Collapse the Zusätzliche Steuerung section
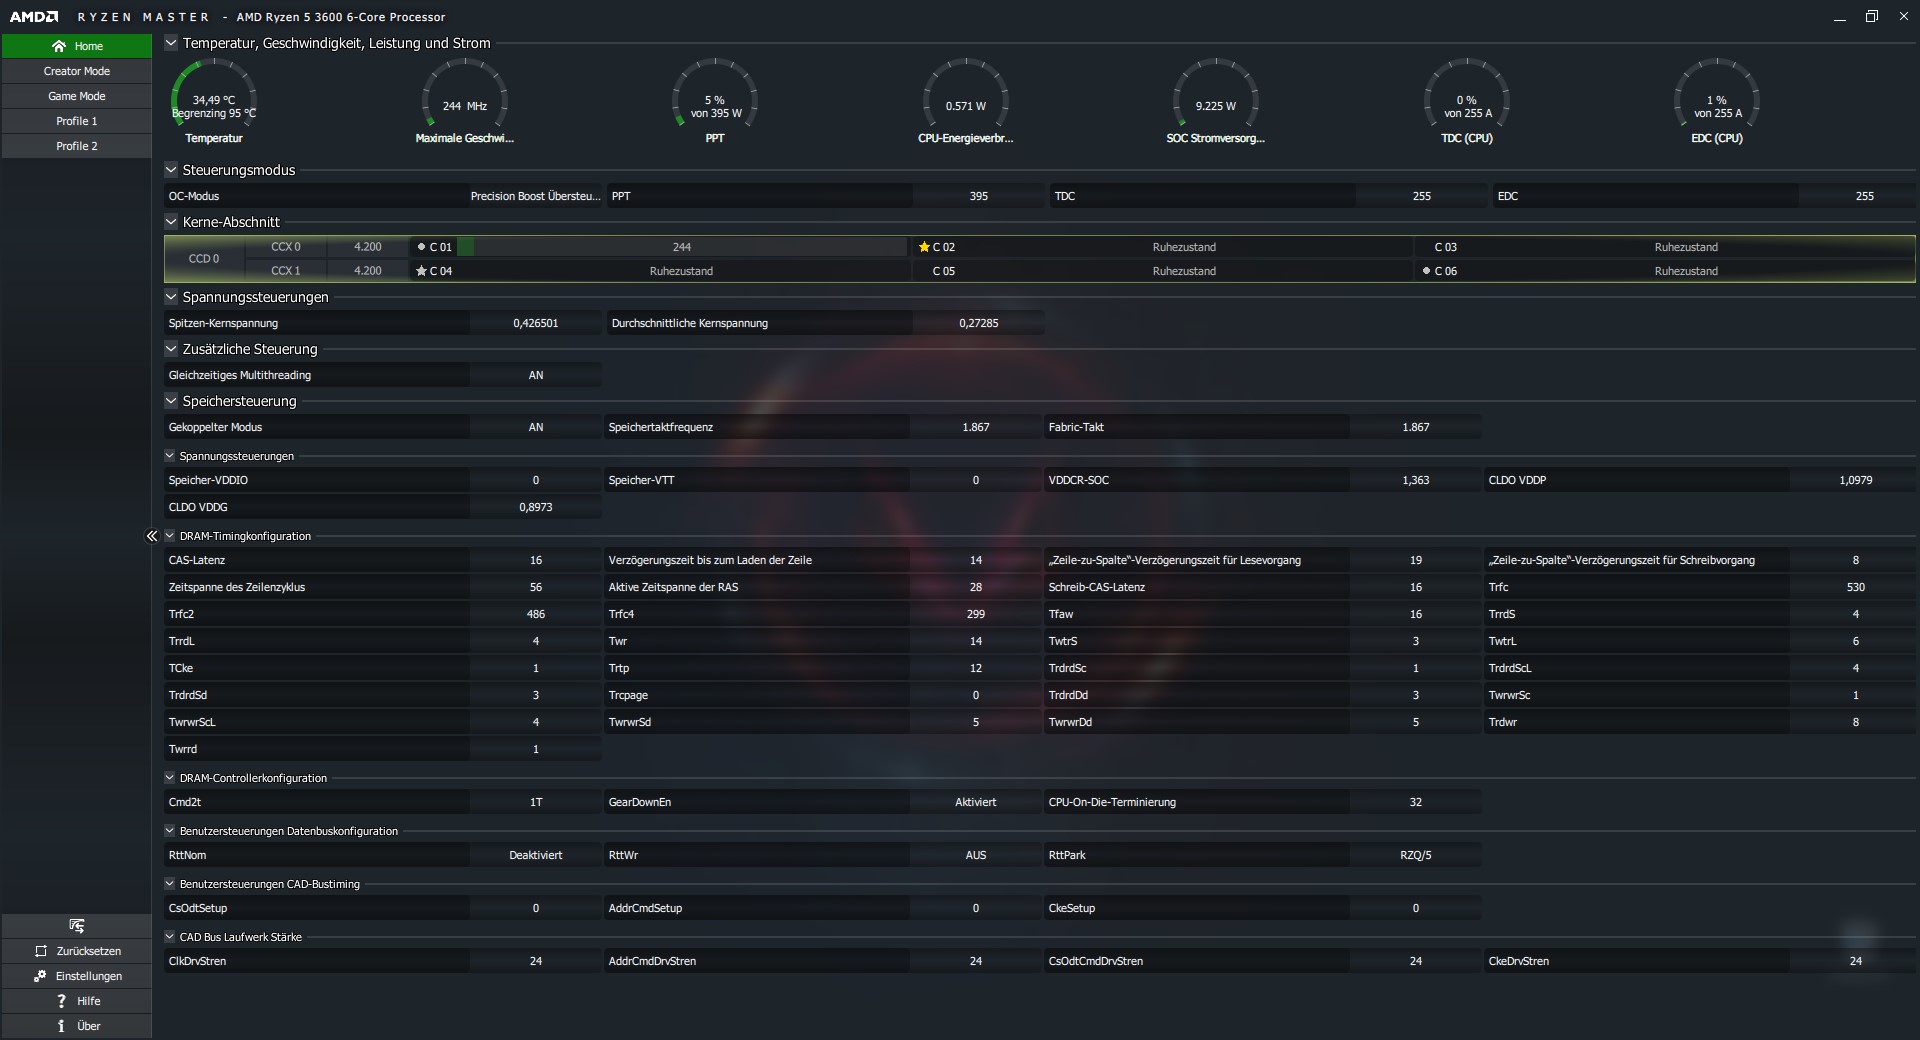Viewport: 1920px width, 1040px height. point(171,349)
